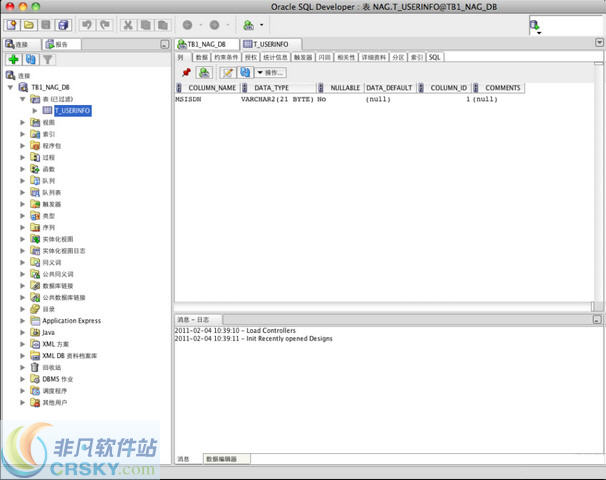Click the database icon in the top-right search box

(535, 25)
